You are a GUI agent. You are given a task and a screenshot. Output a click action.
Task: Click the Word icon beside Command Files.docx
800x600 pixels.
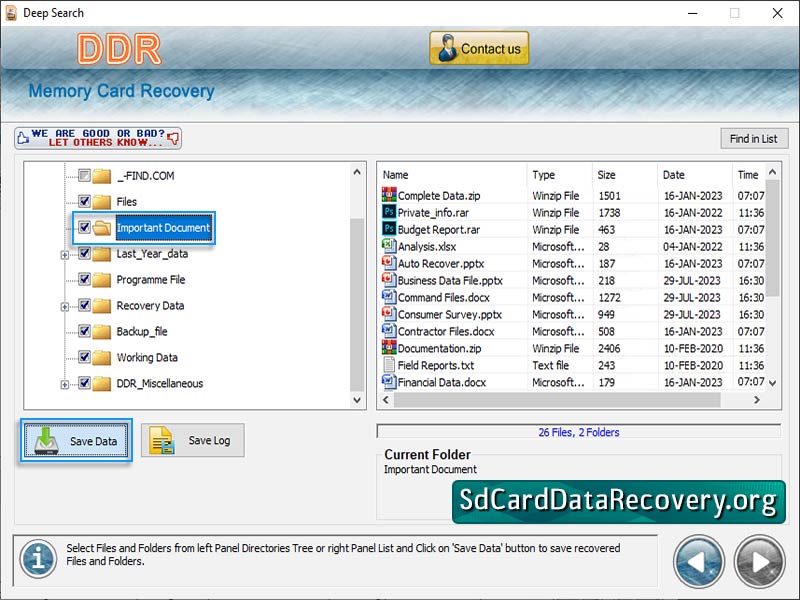[x=389, y=297]
